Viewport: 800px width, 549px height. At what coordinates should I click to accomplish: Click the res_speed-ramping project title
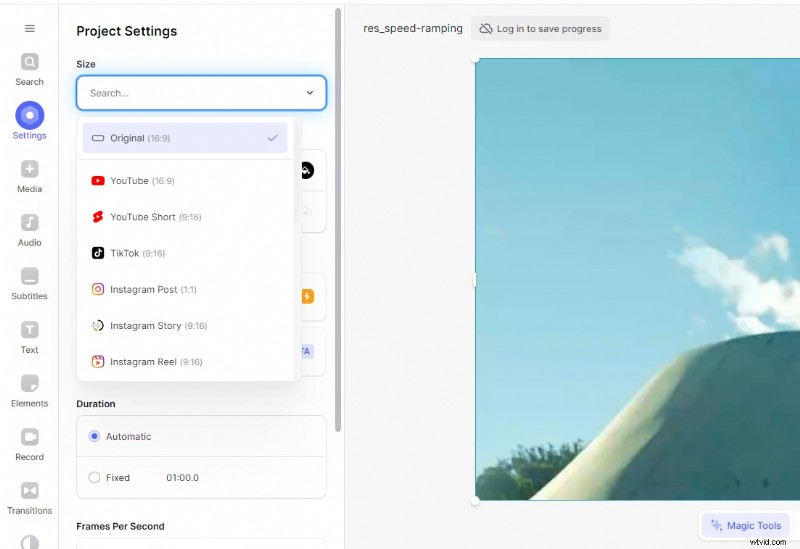[x=413, y=29]
